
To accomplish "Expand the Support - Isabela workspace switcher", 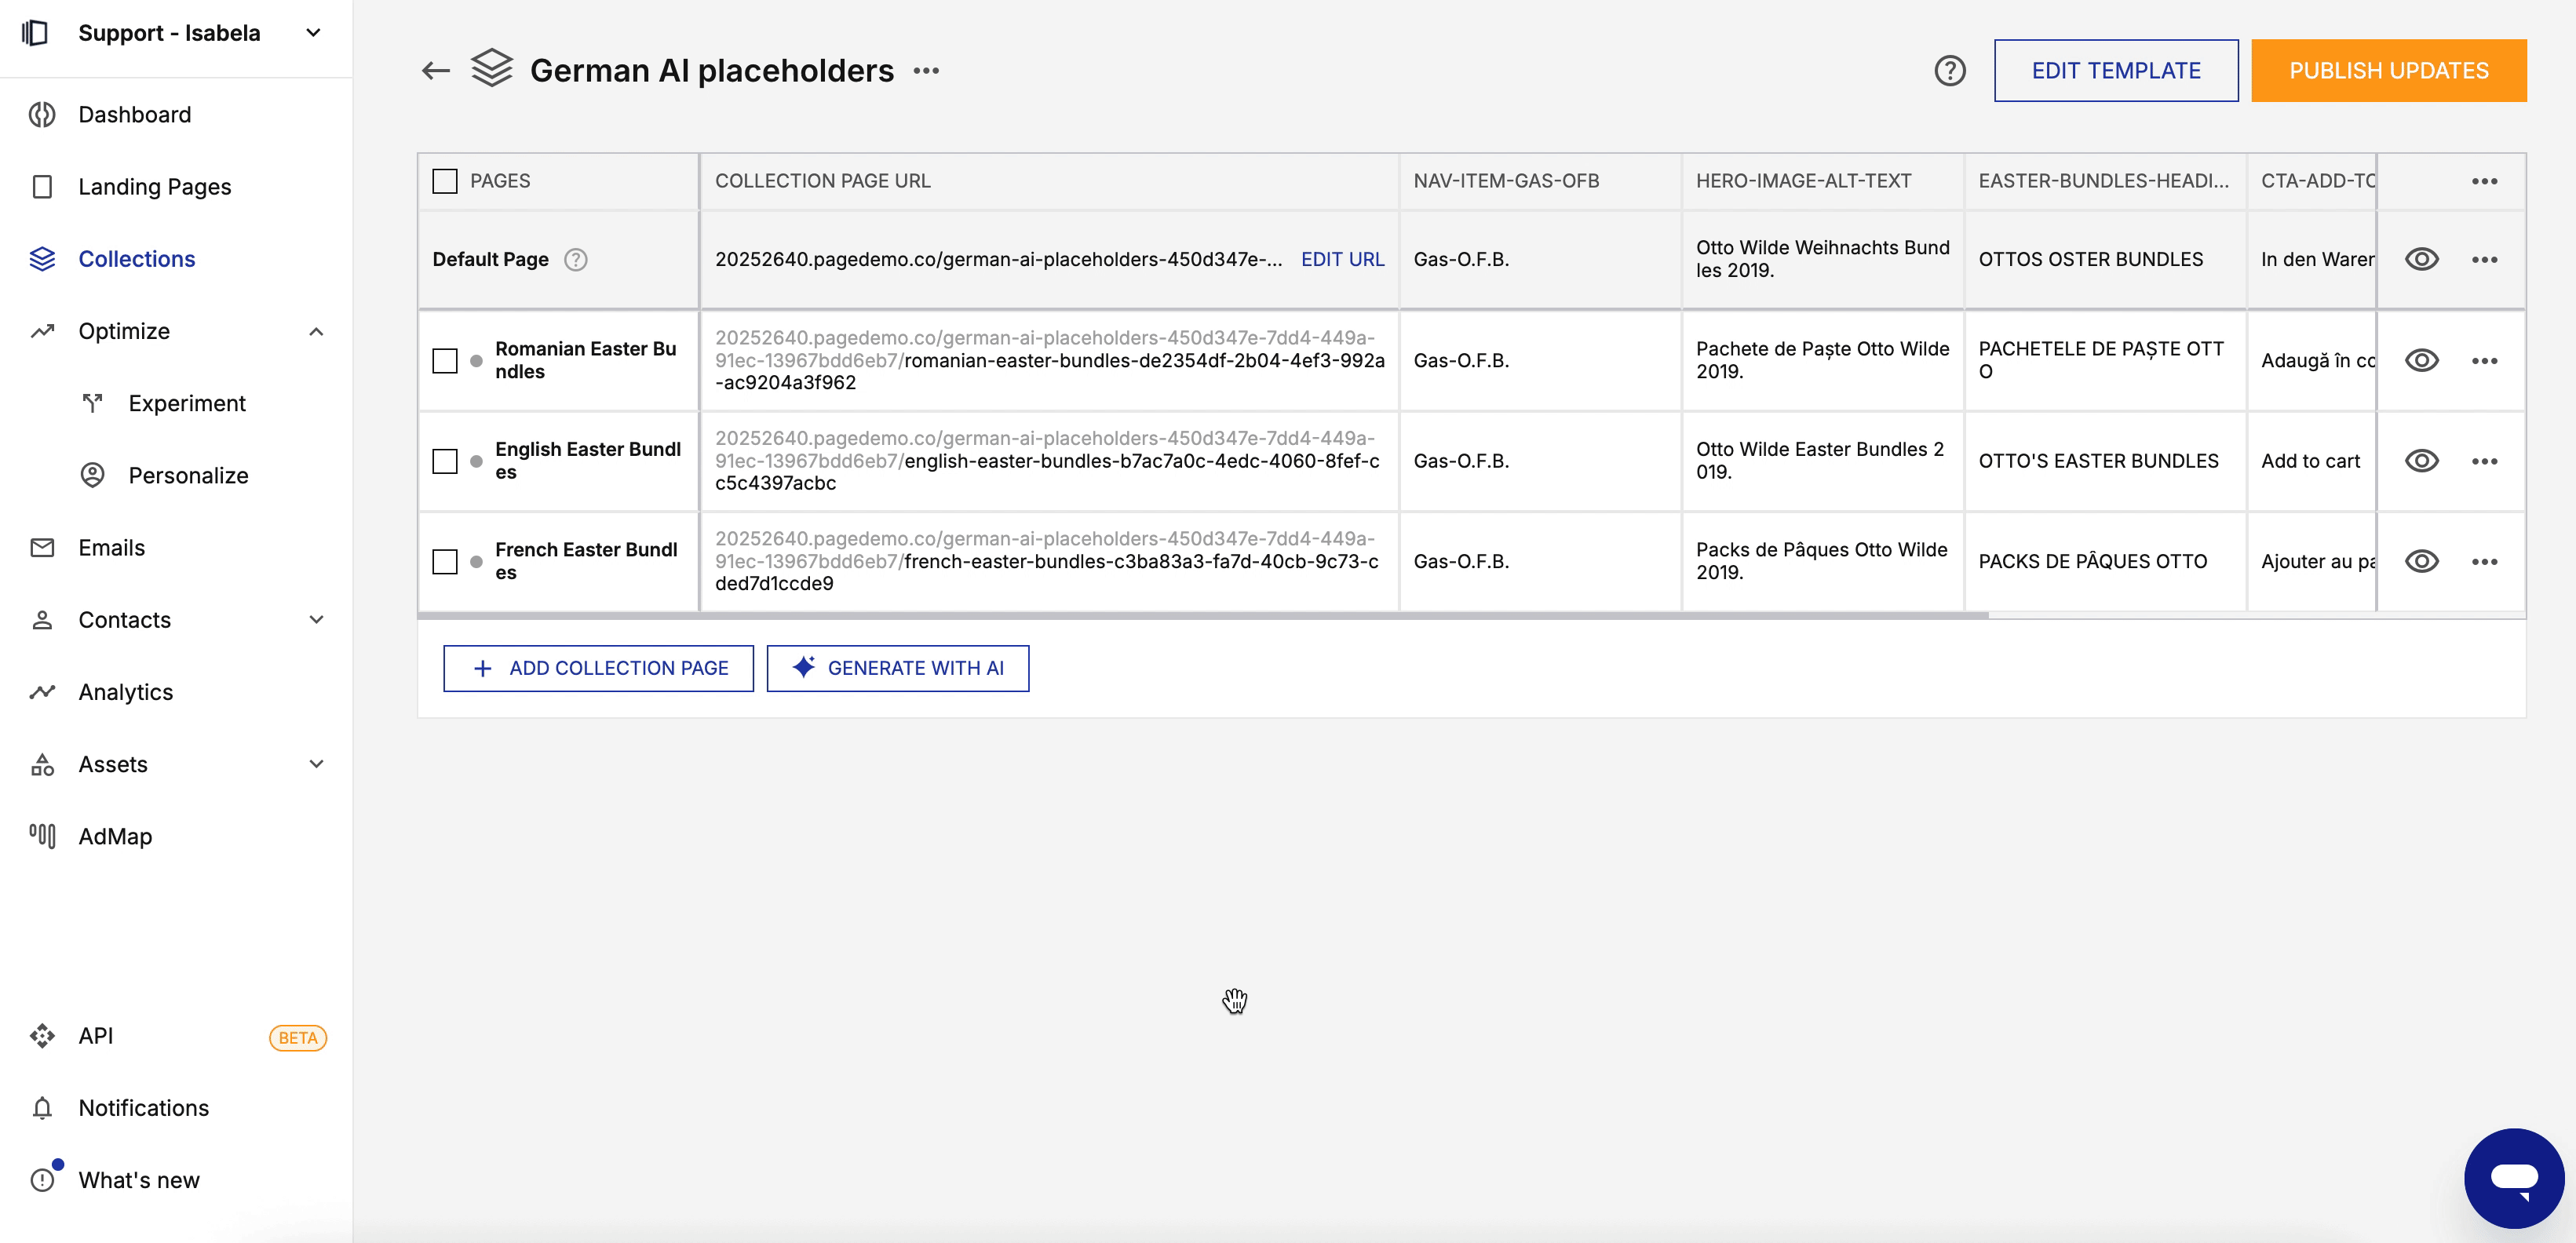I will [x=312, y=32].
